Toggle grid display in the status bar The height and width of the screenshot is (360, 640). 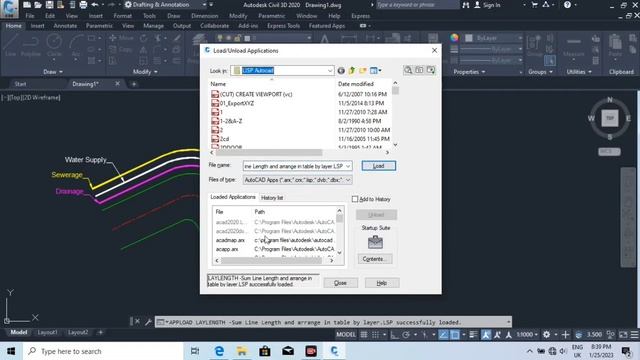point(364,335)
